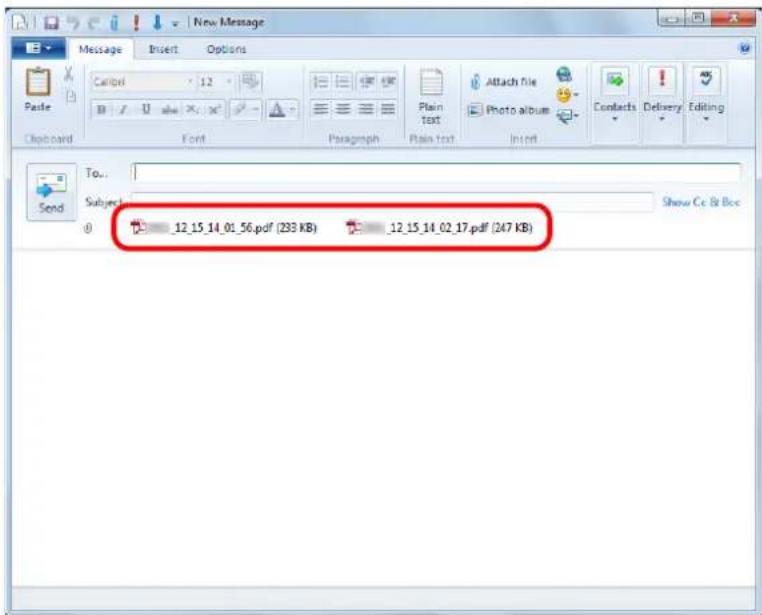Click in the message body area
Viewport: 762px width, 615px height.
383,418
